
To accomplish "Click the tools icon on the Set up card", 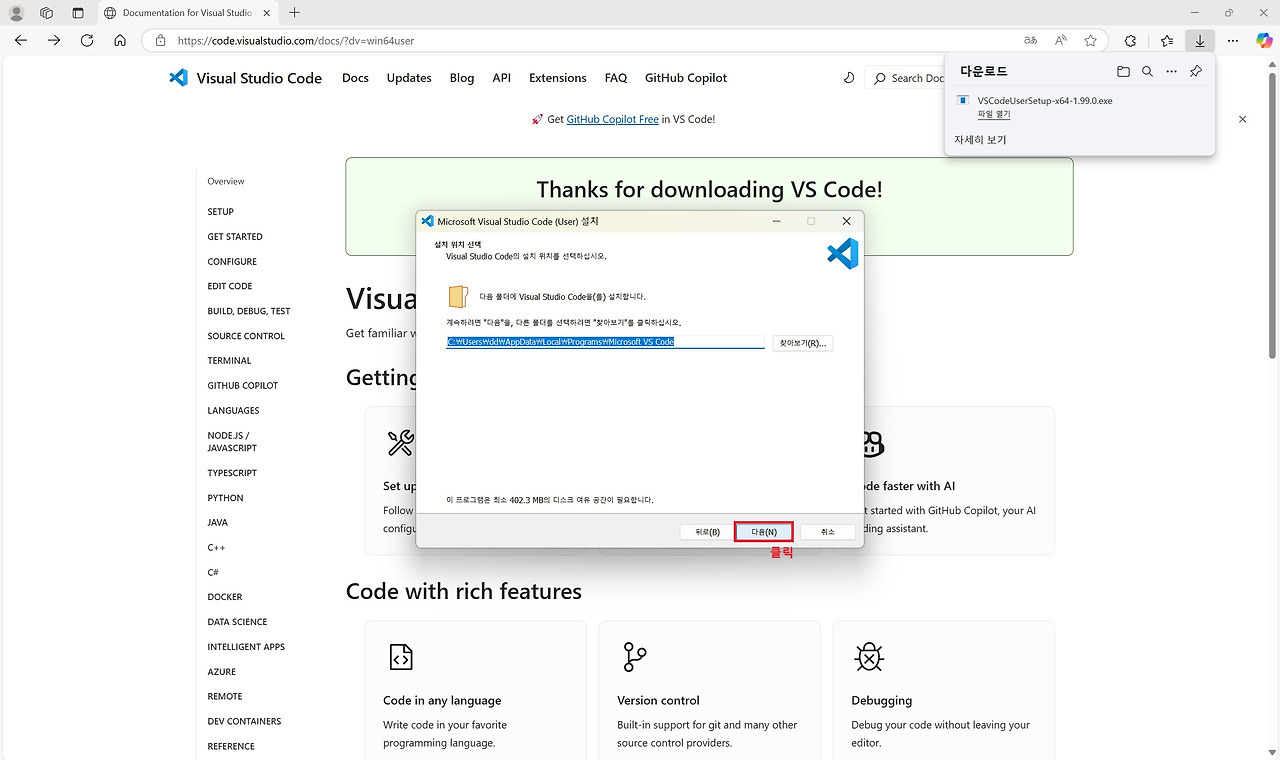I will coord(400,443).
